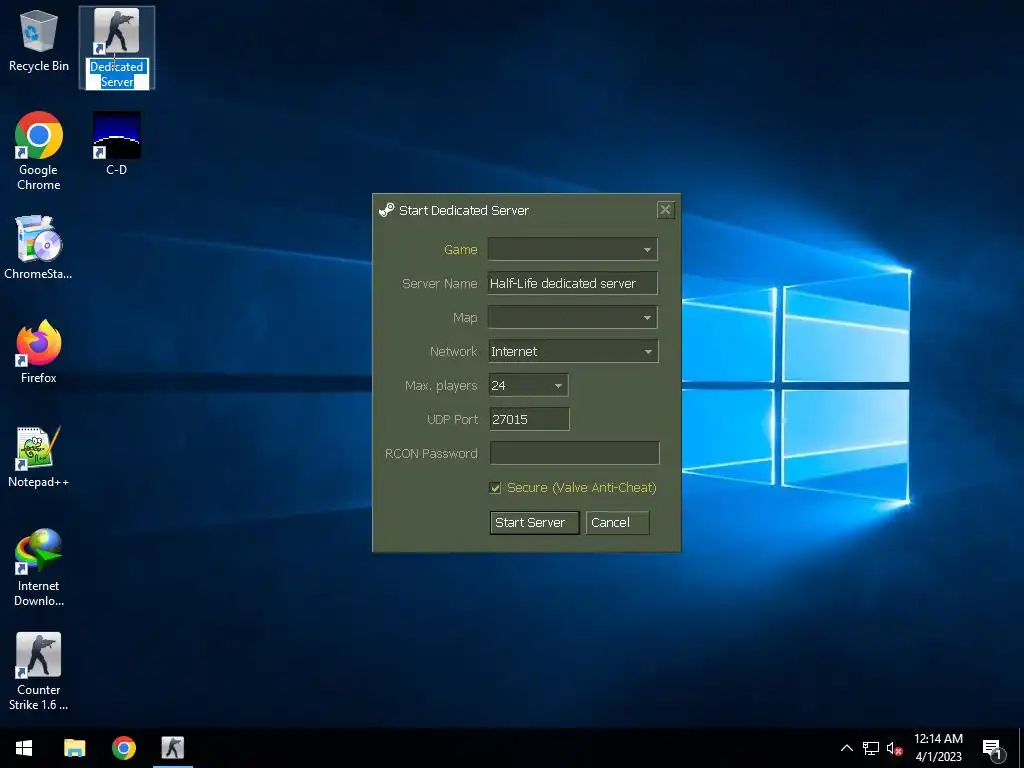The image size is (1024, 768).
Task: Click the Cancel button
Action: [x=617, y=522]
